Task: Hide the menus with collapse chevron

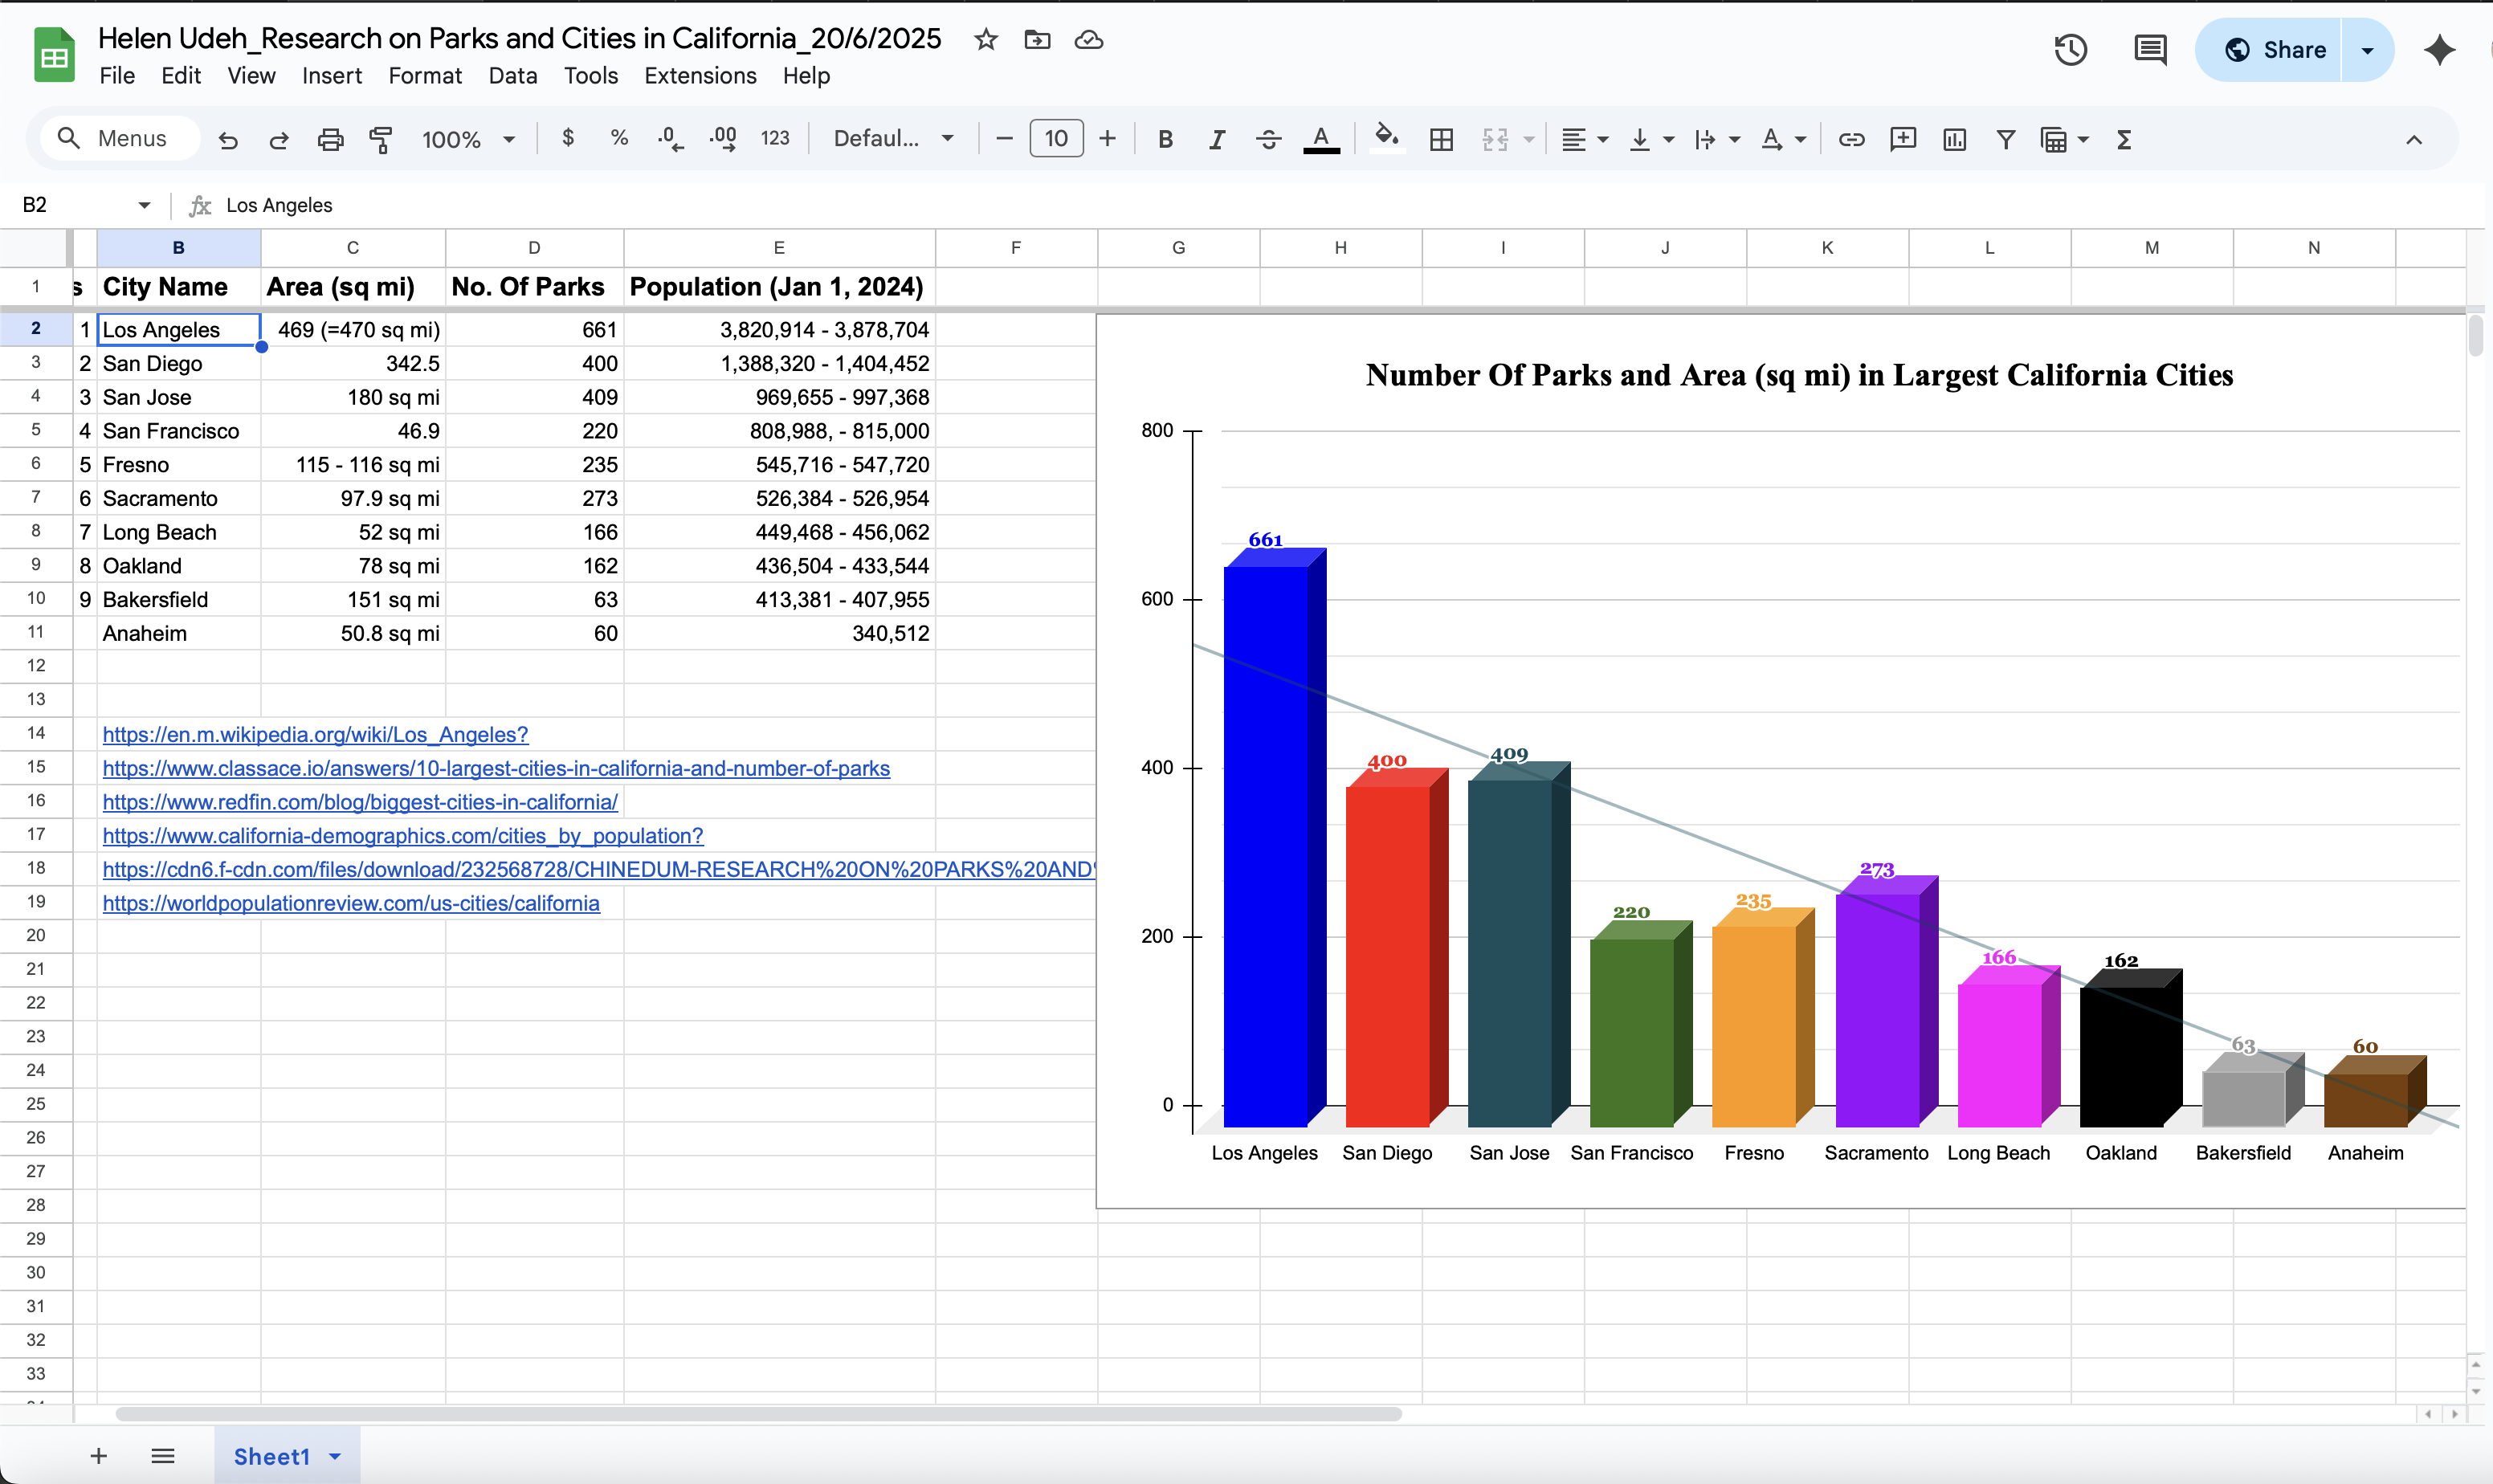Action: (x=2414, y=140)
